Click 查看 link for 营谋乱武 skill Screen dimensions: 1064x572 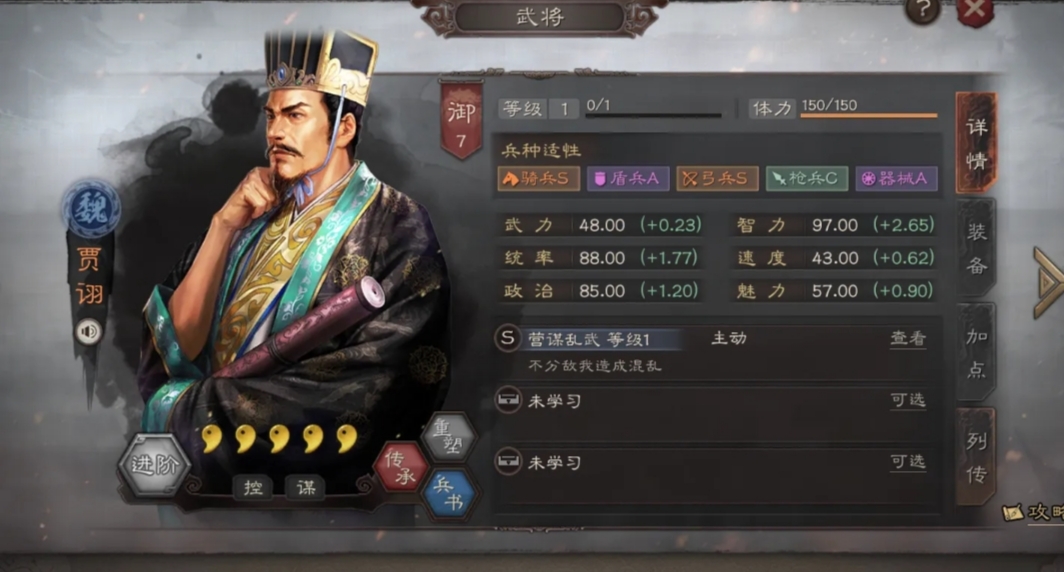(x=908, y=338)
